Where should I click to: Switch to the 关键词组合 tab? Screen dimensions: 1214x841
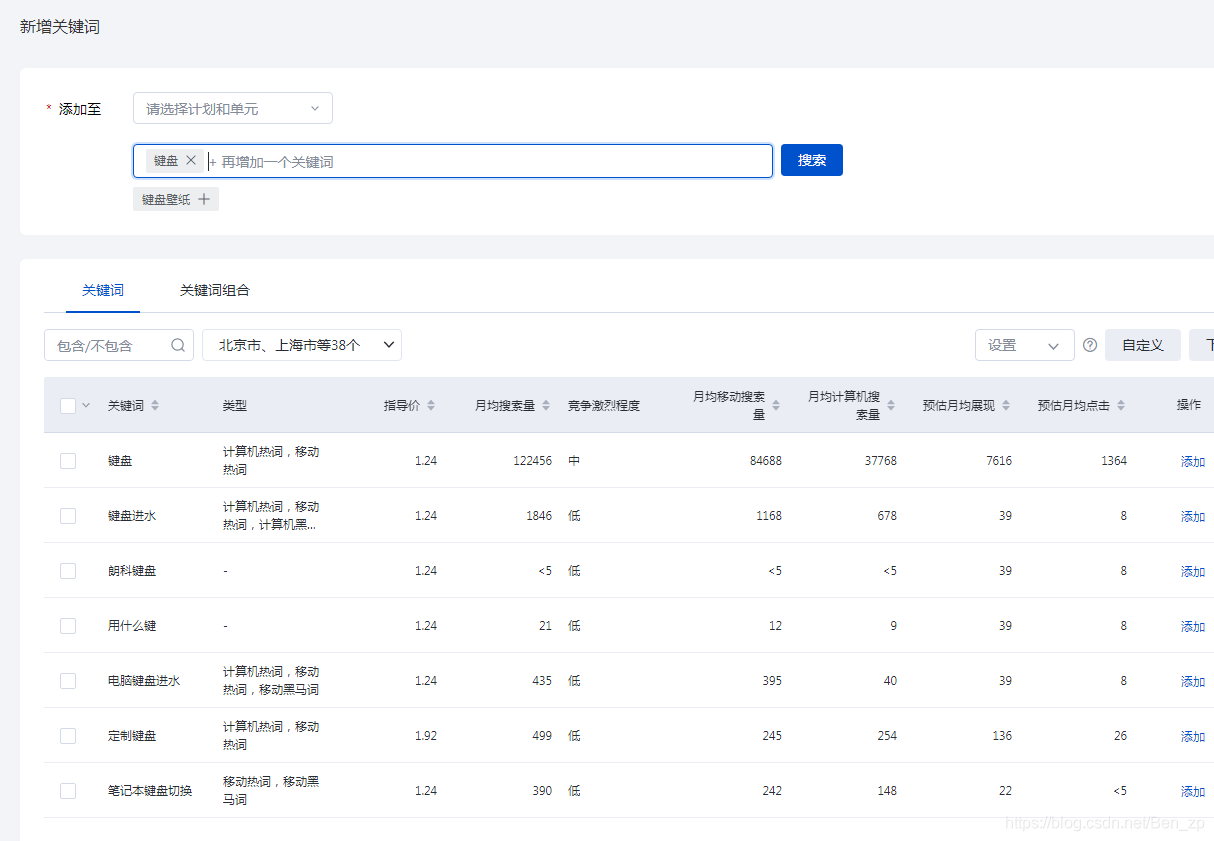[215, 290]
